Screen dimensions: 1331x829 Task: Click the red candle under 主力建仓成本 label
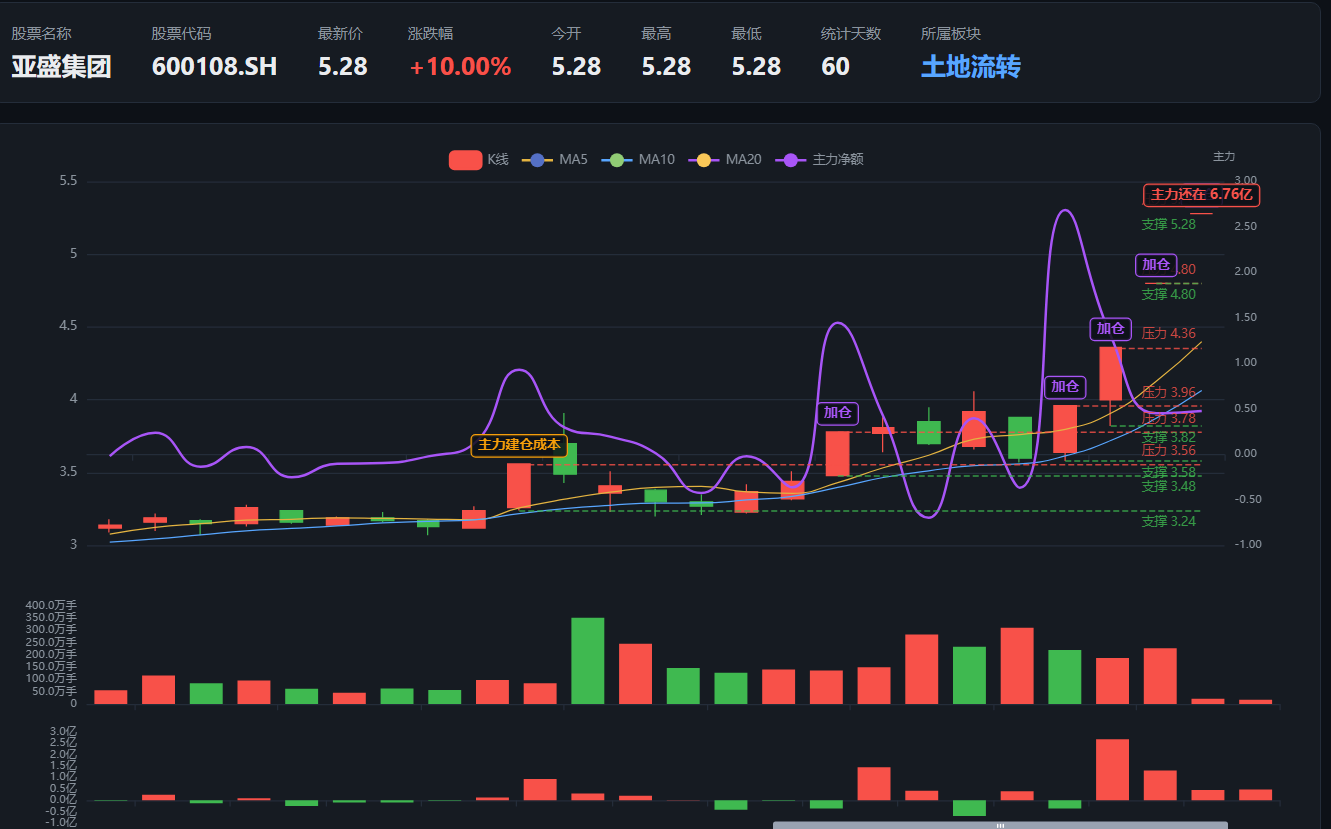click(x=519, y=486)
